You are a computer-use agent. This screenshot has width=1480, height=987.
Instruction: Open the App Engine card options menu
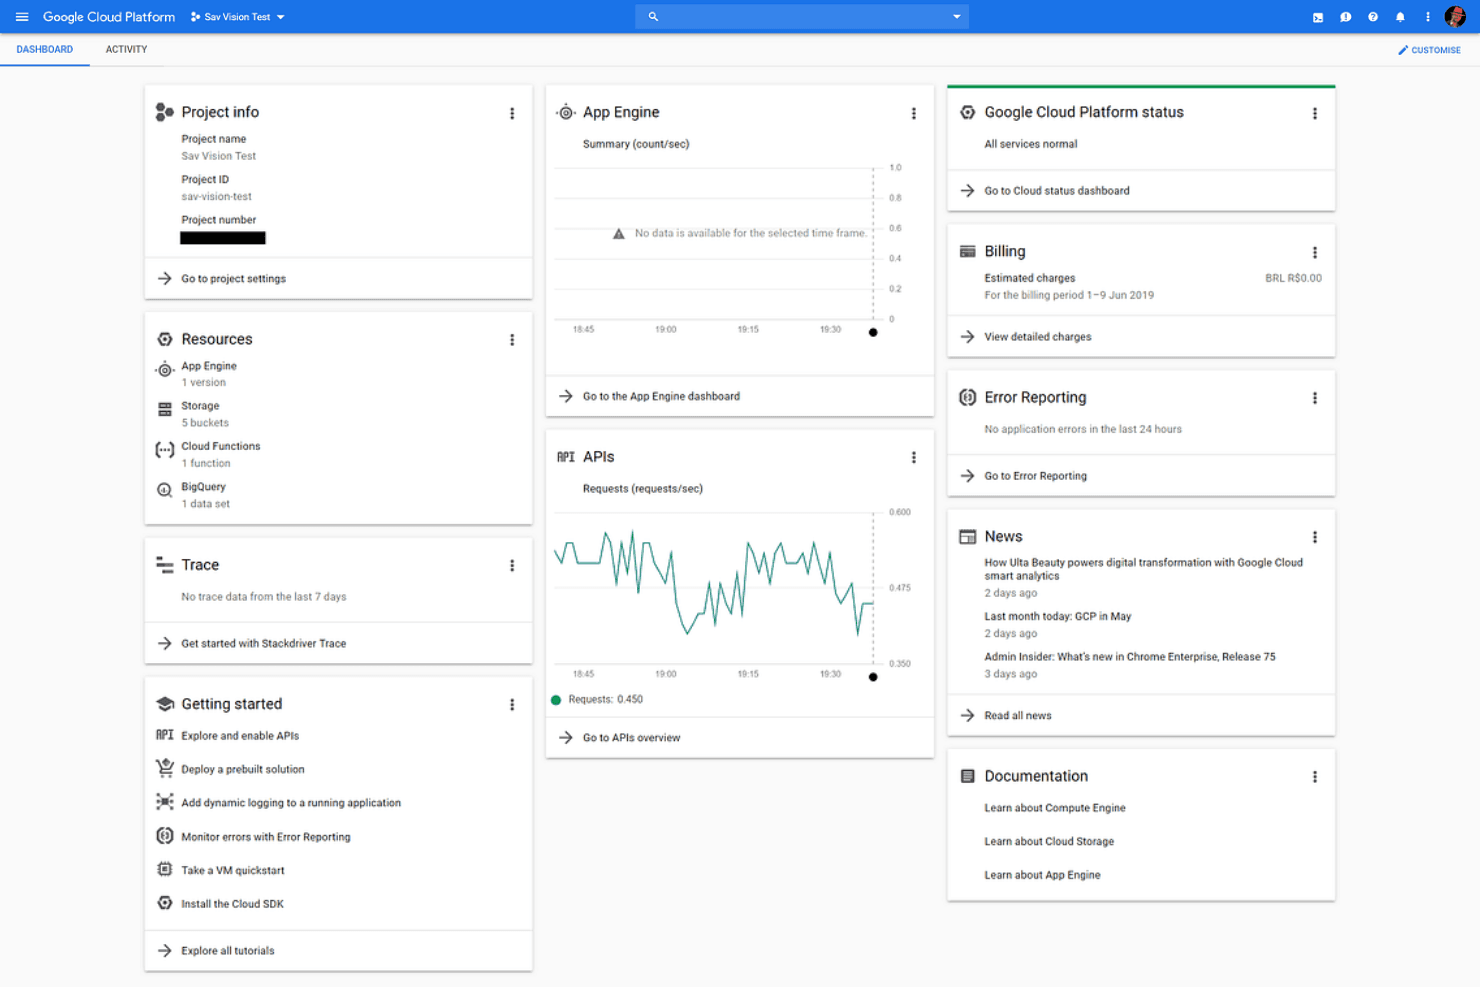click(x=913, y=114)
